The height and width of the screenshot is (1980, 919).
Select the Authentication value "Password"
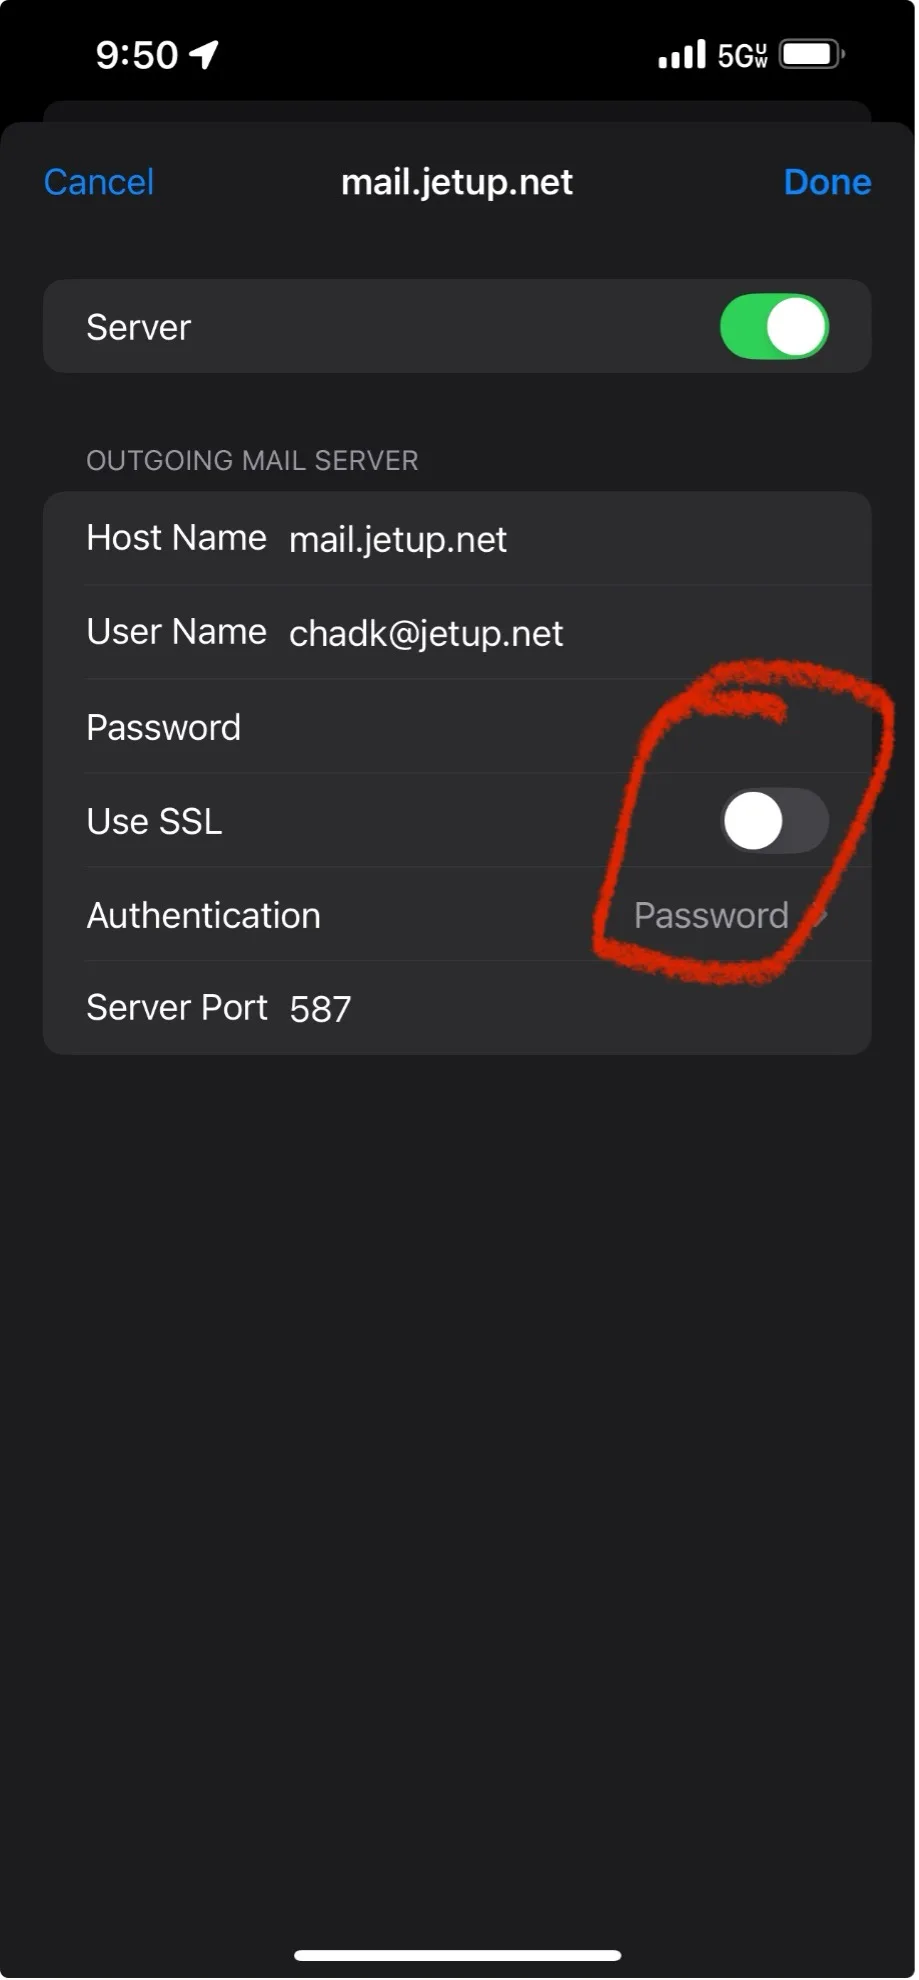711,916
